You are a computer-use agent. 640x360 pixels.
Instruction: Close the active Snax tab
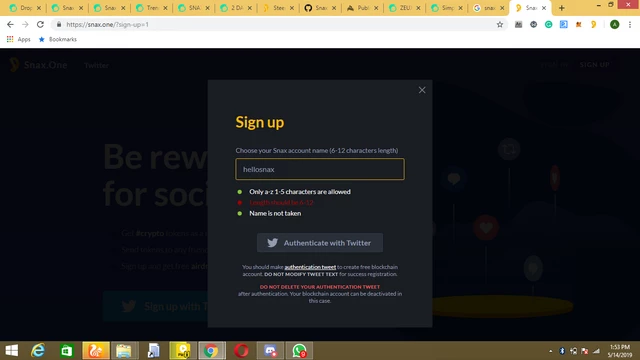click(544, 8)
